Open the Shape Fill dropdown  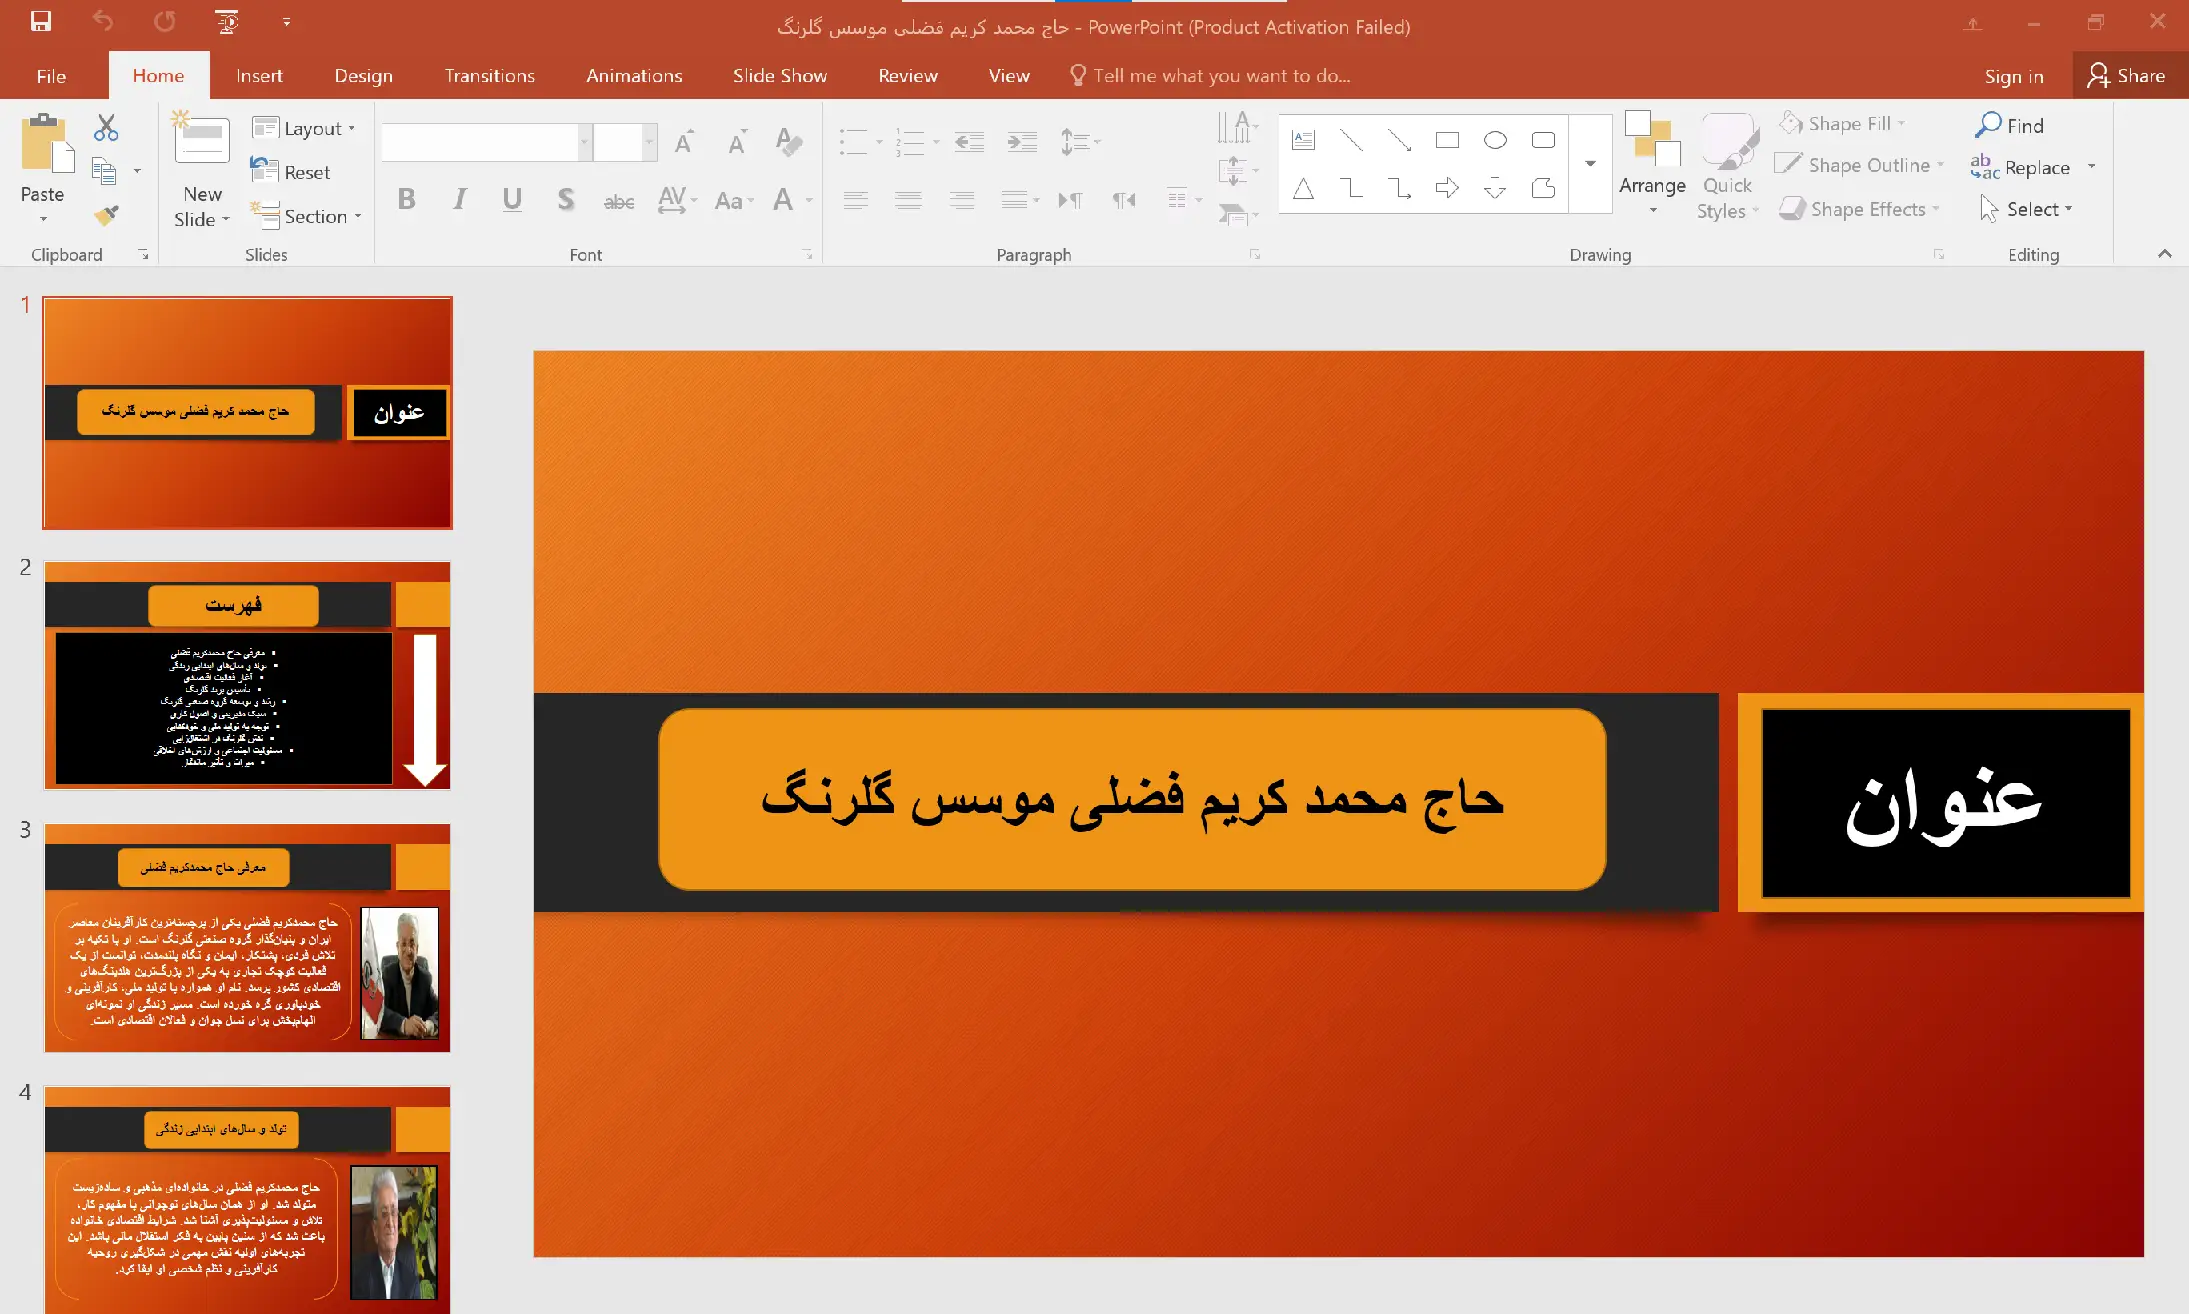[x=1842, y=124]
